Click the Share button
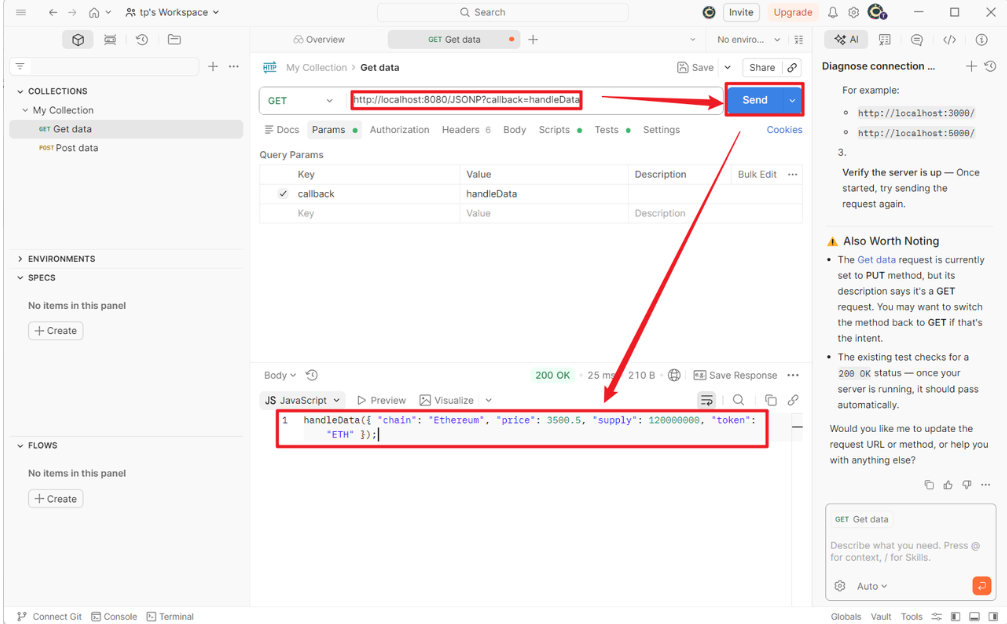Screen dimensions: 1007x624 762,67
